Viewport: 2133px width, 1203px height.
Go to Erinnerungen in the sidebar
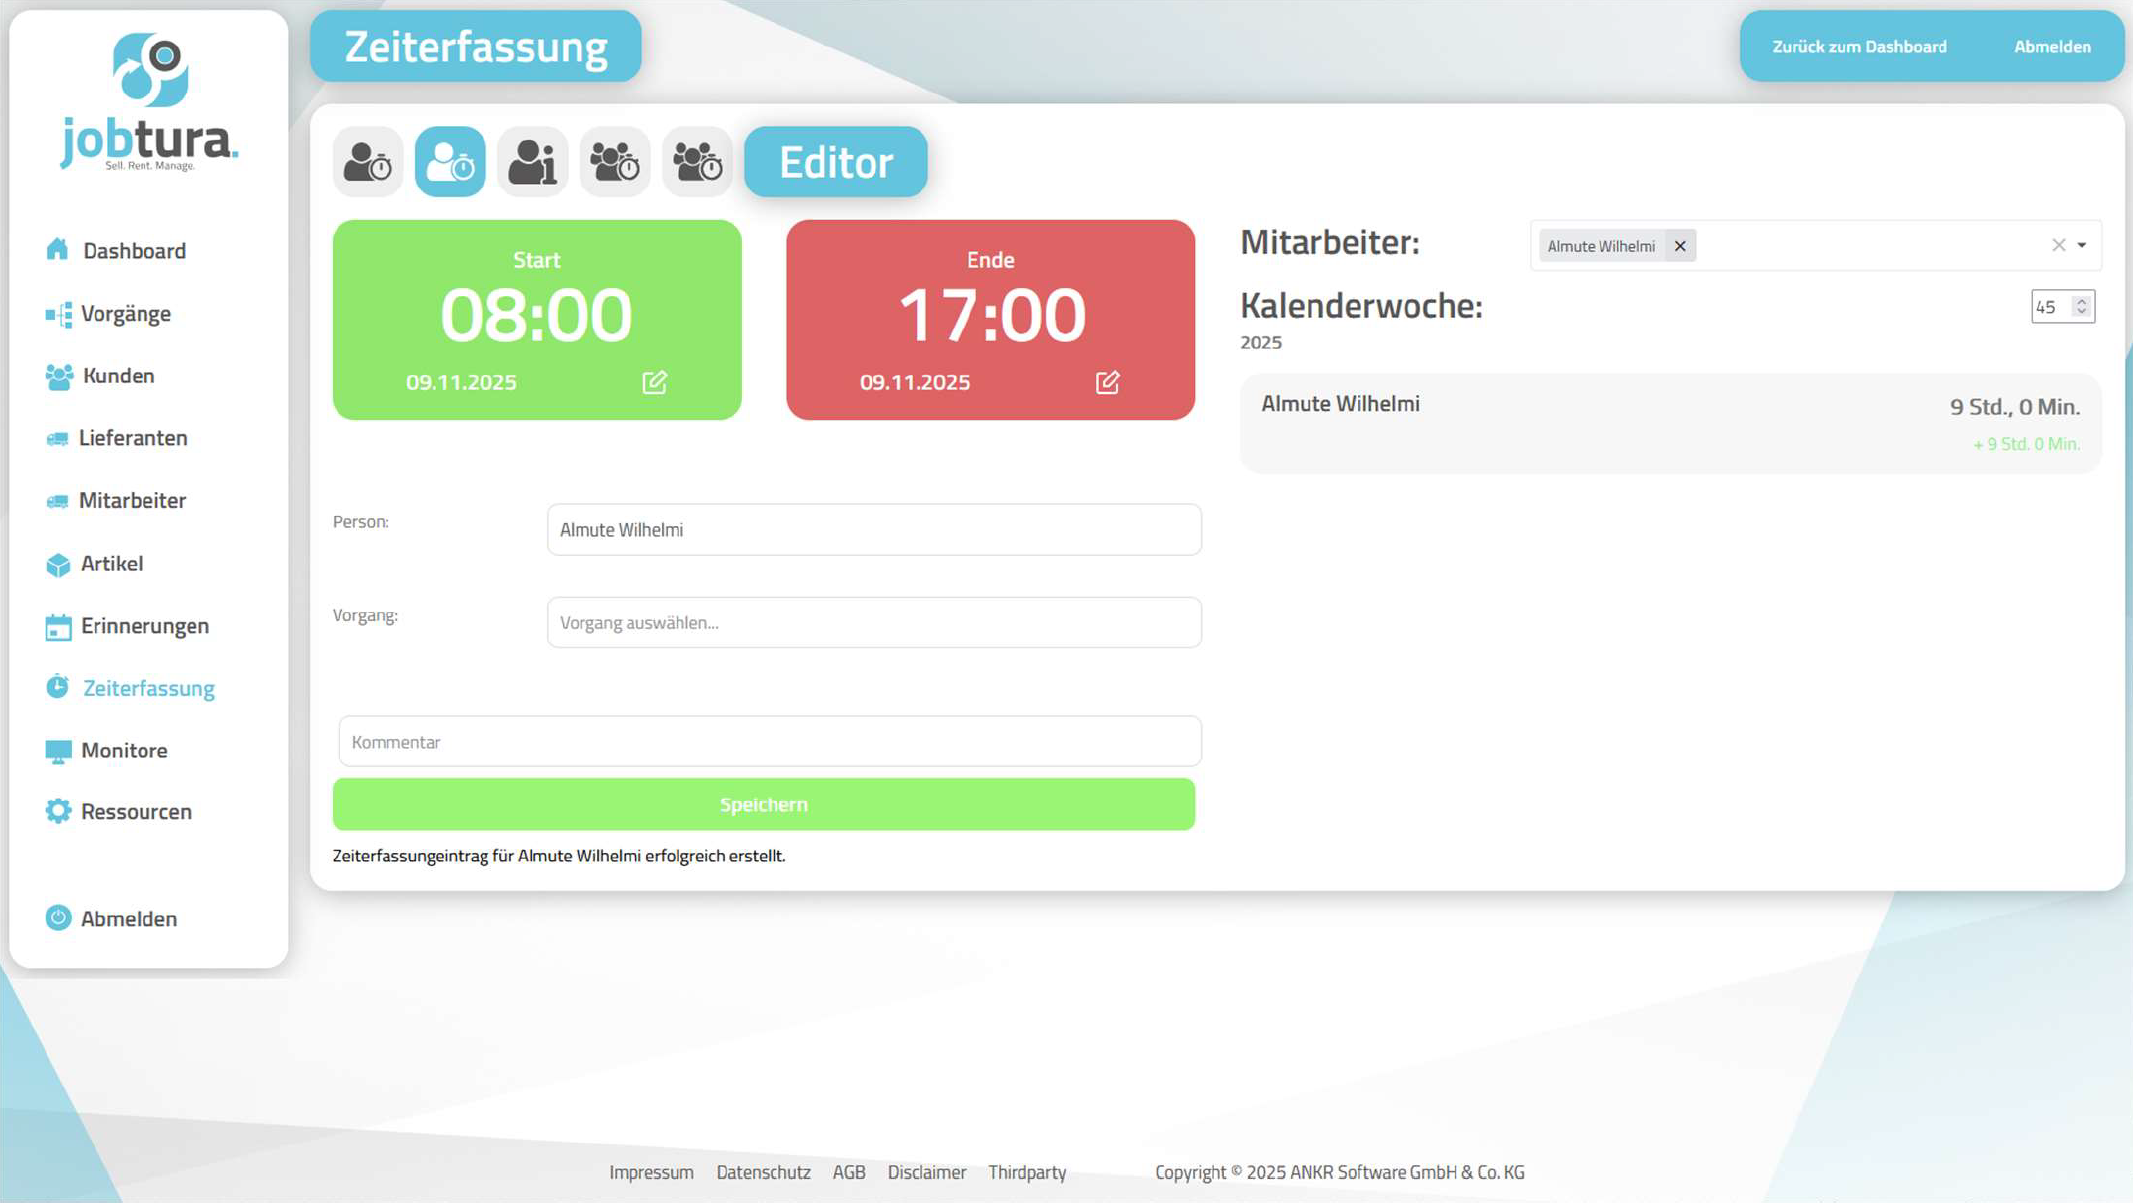click(144, 626)
